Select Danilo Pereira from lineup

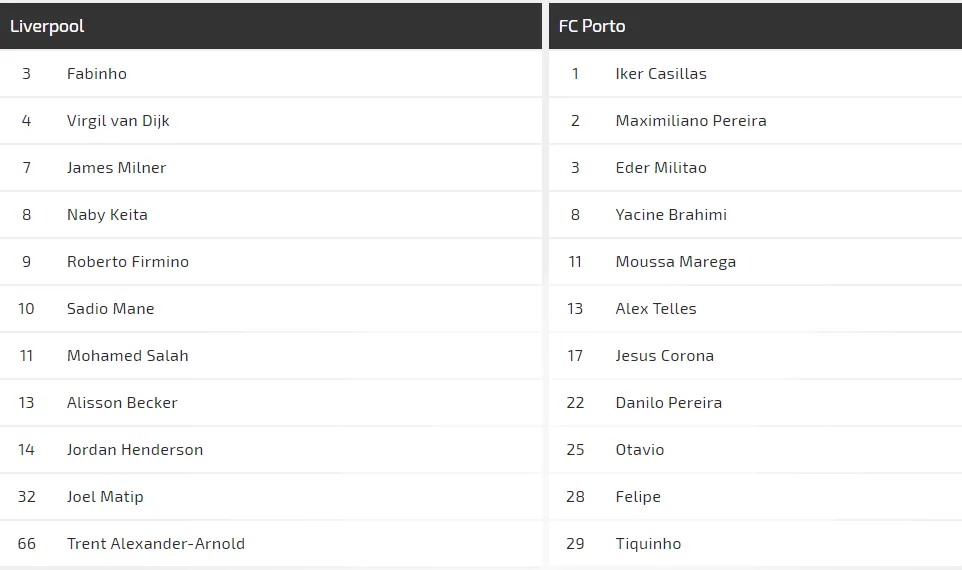click(x=669, y=403)
